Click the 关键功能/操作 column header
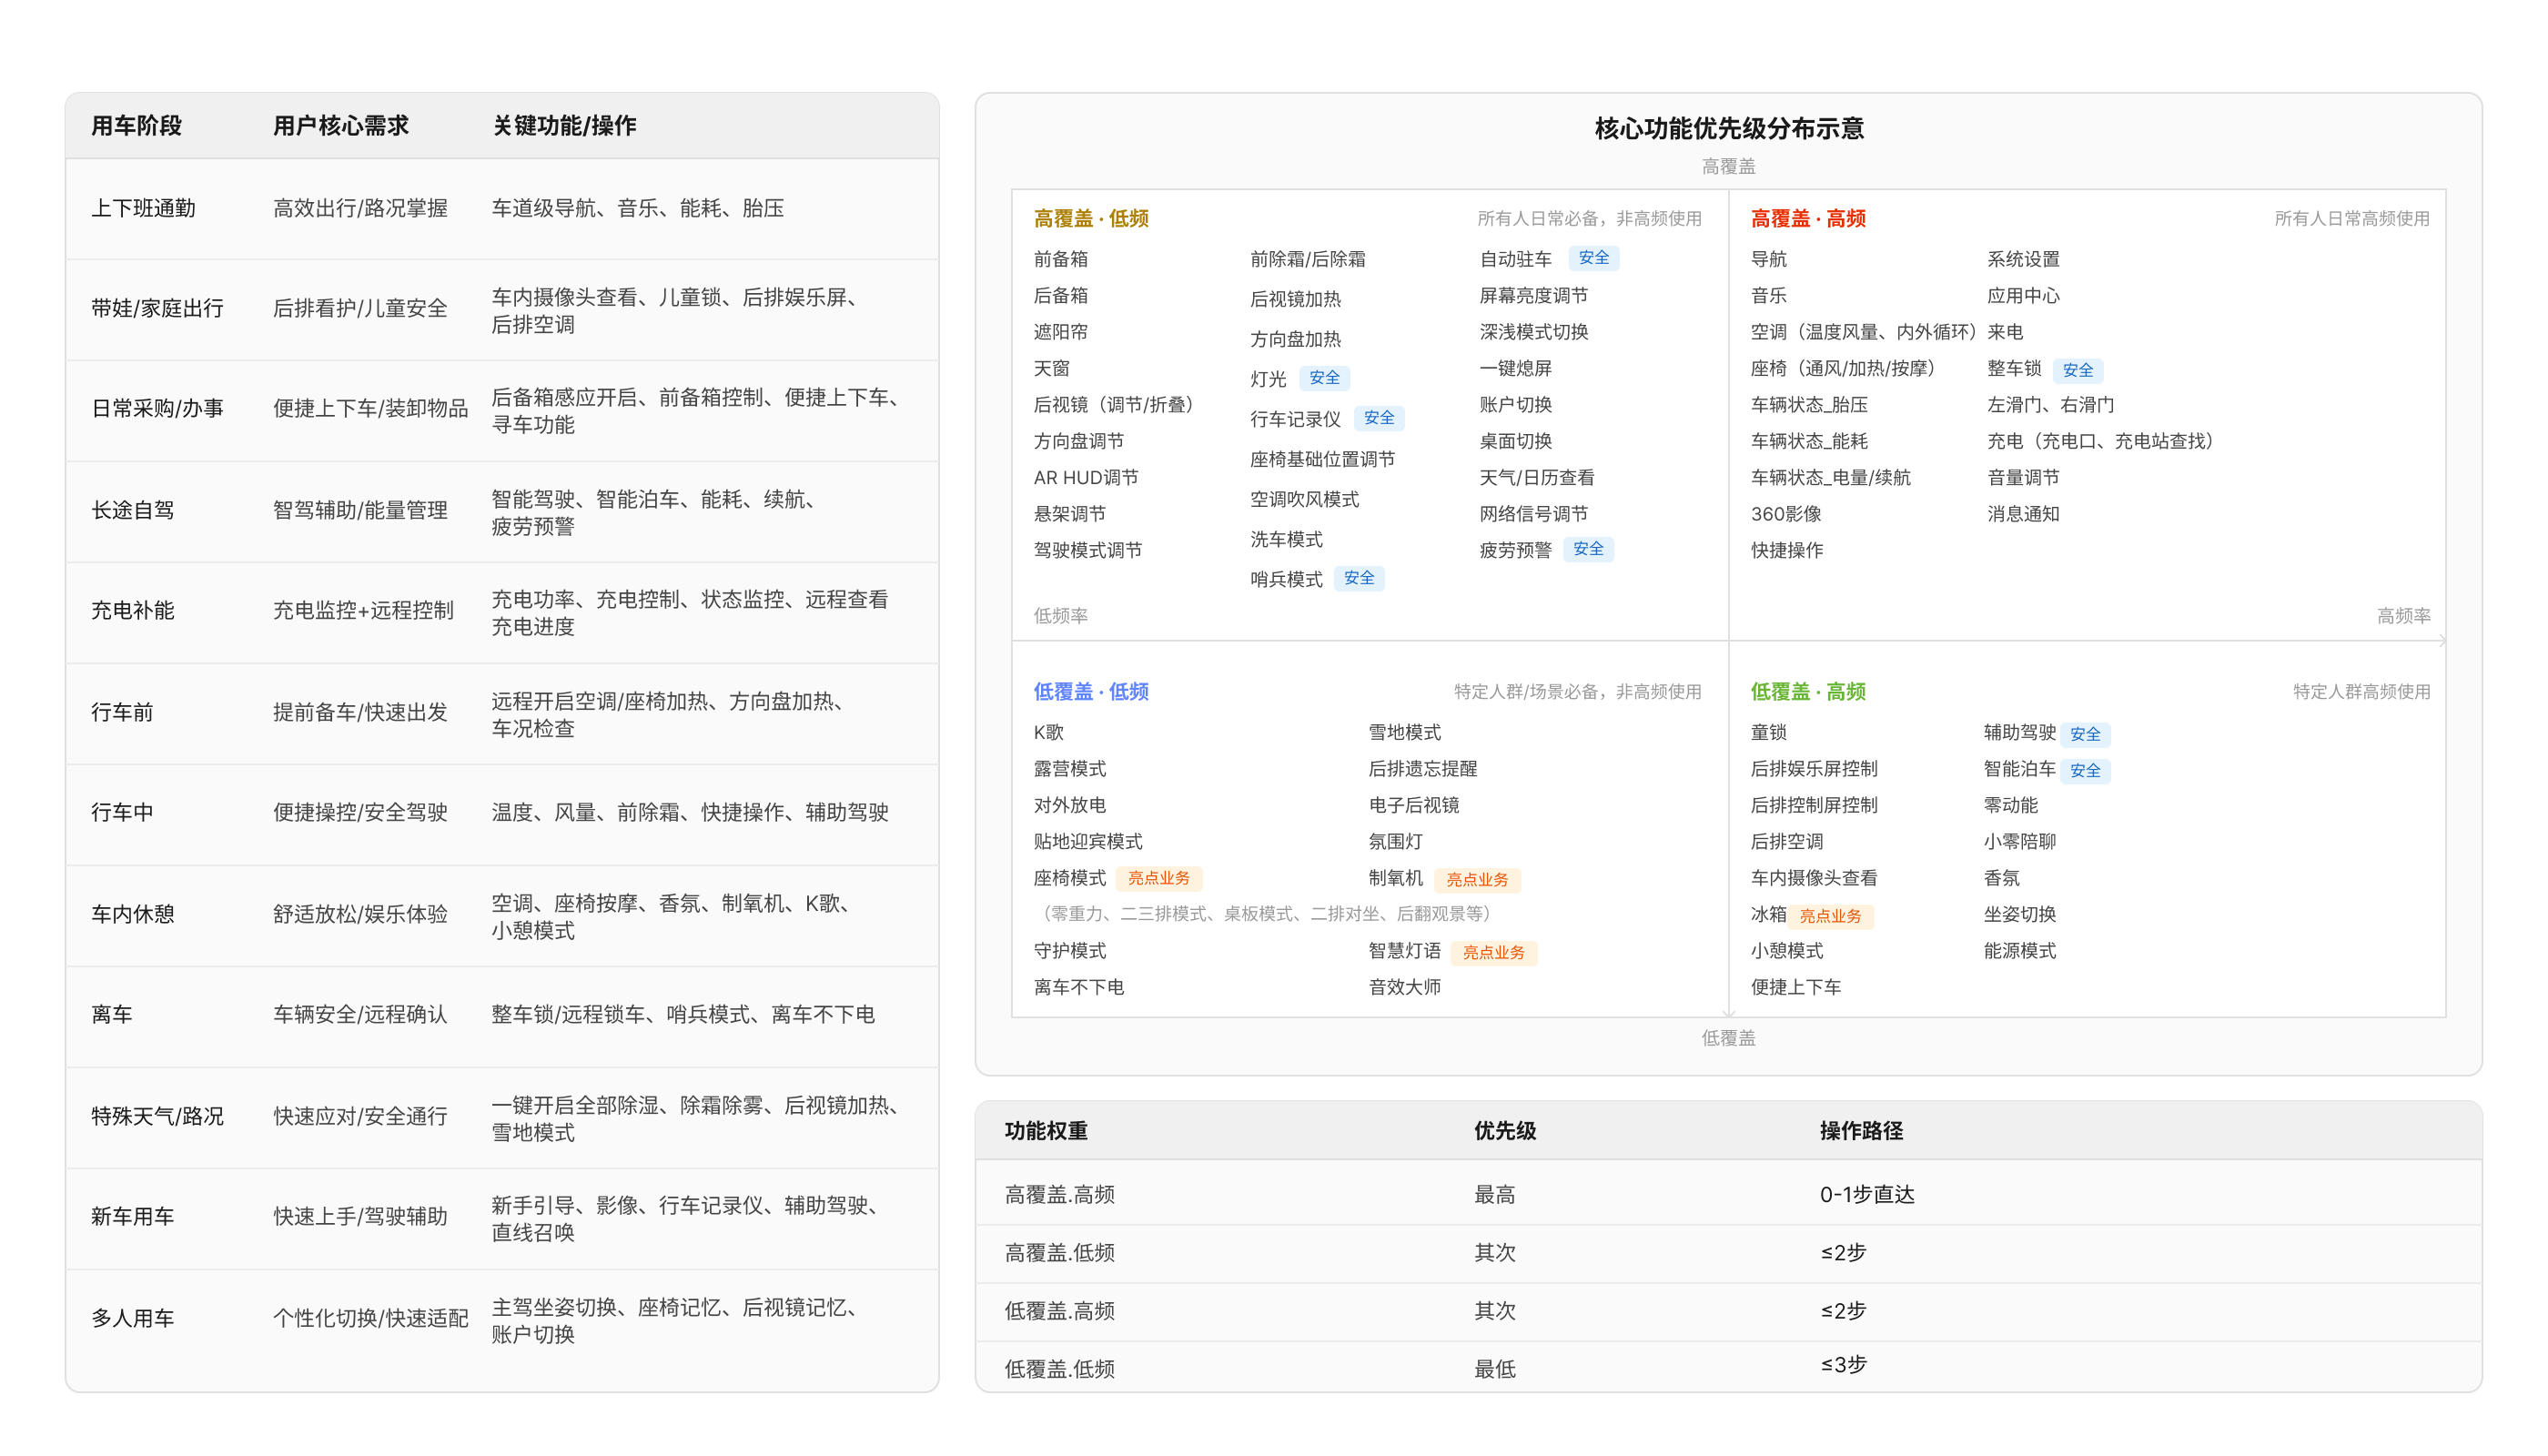Image resolution: width=2548 pixels, height=1456 pixels. pos(564,126)
